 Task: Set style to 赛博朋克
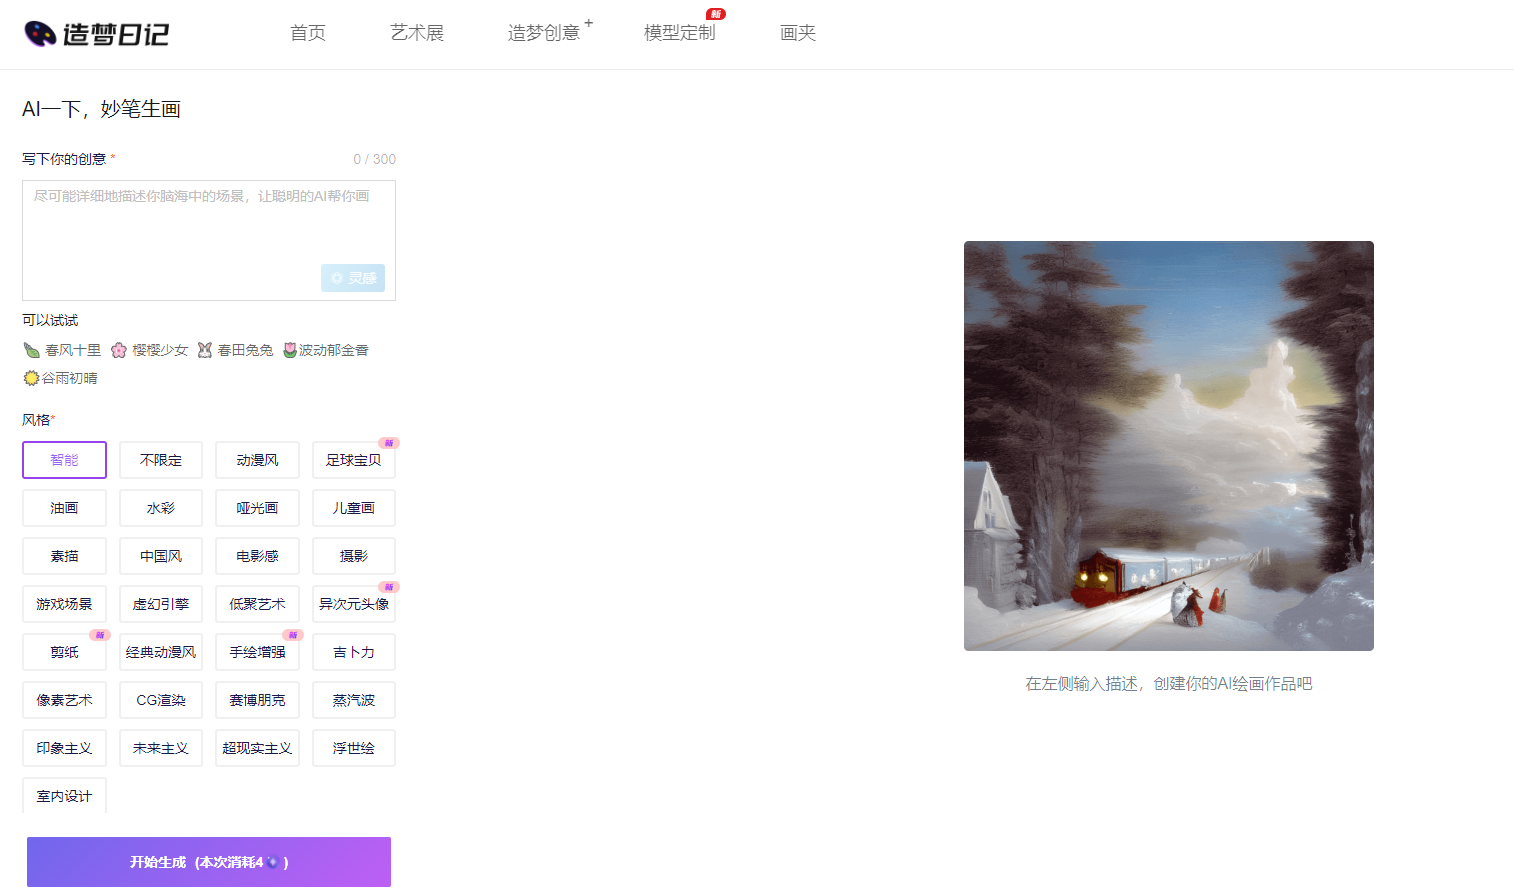tap(257, 700)
